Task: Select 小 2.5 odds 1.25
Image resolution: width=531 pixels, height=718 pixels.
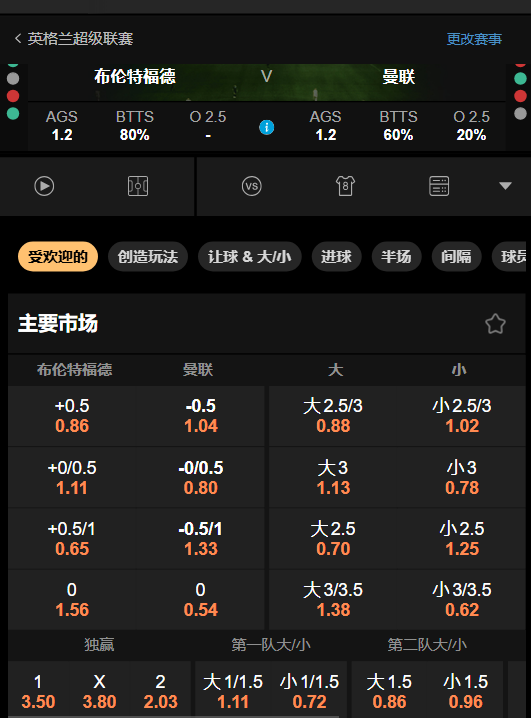Action: (x=462, y=538)
